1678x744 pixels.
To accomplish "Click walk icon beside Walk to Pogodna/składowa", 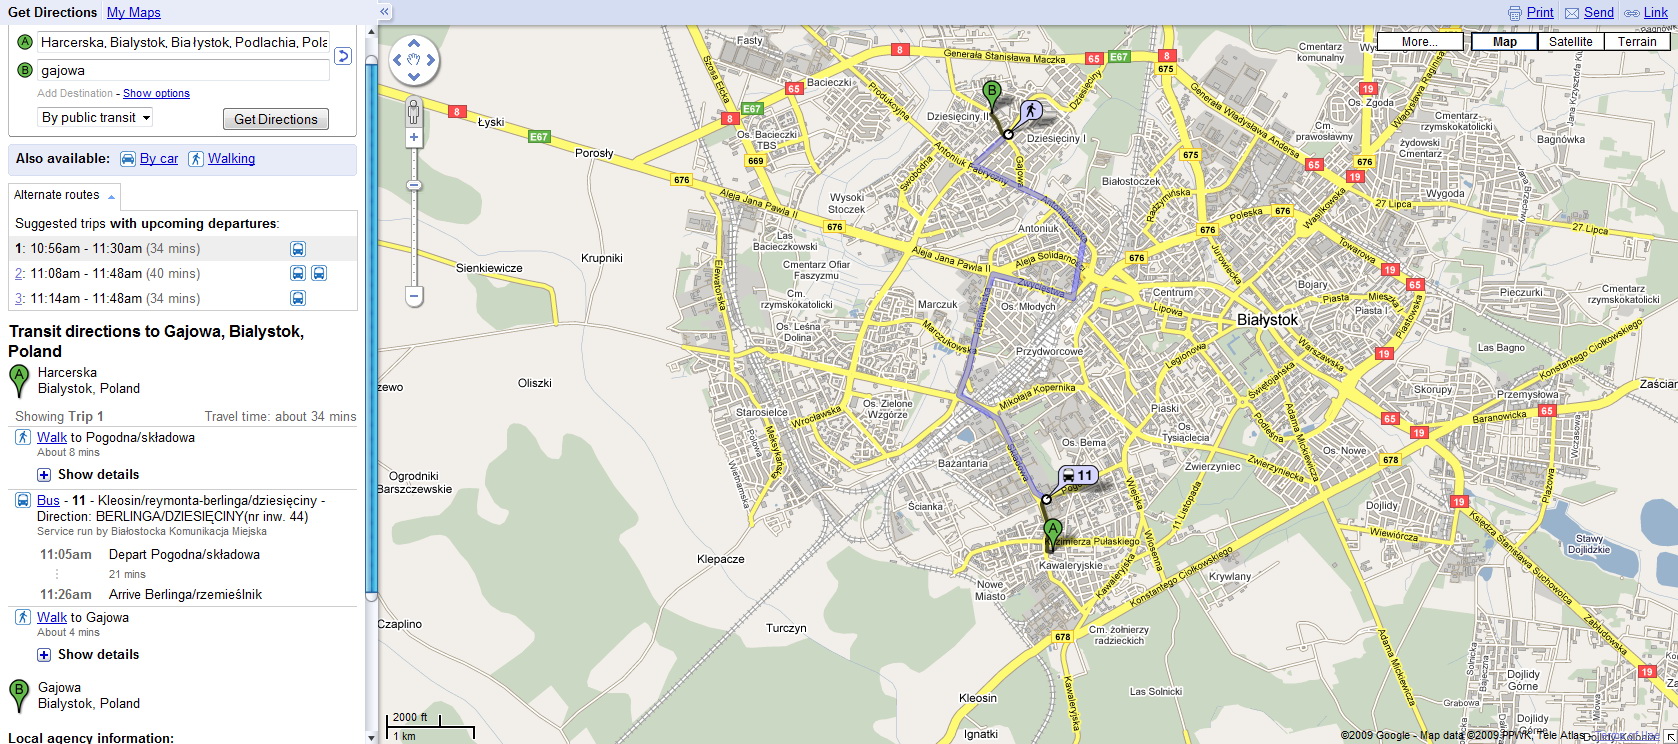I will [23, 437].
